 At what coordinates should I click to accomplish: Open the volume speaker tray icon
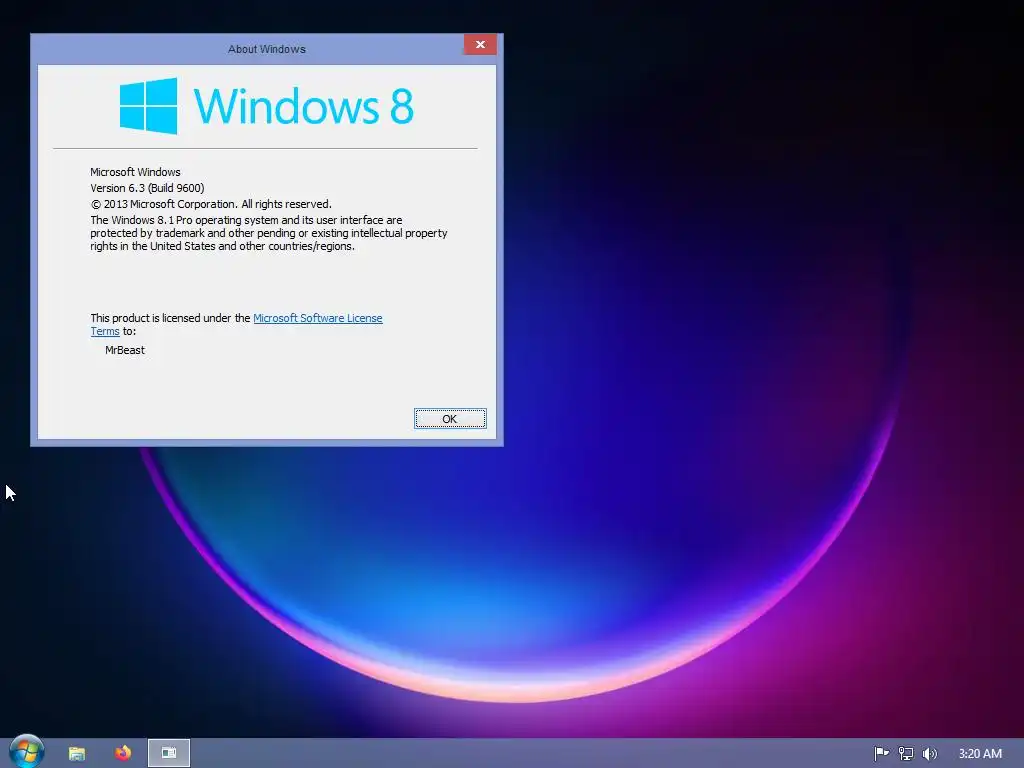pos(929,754)
